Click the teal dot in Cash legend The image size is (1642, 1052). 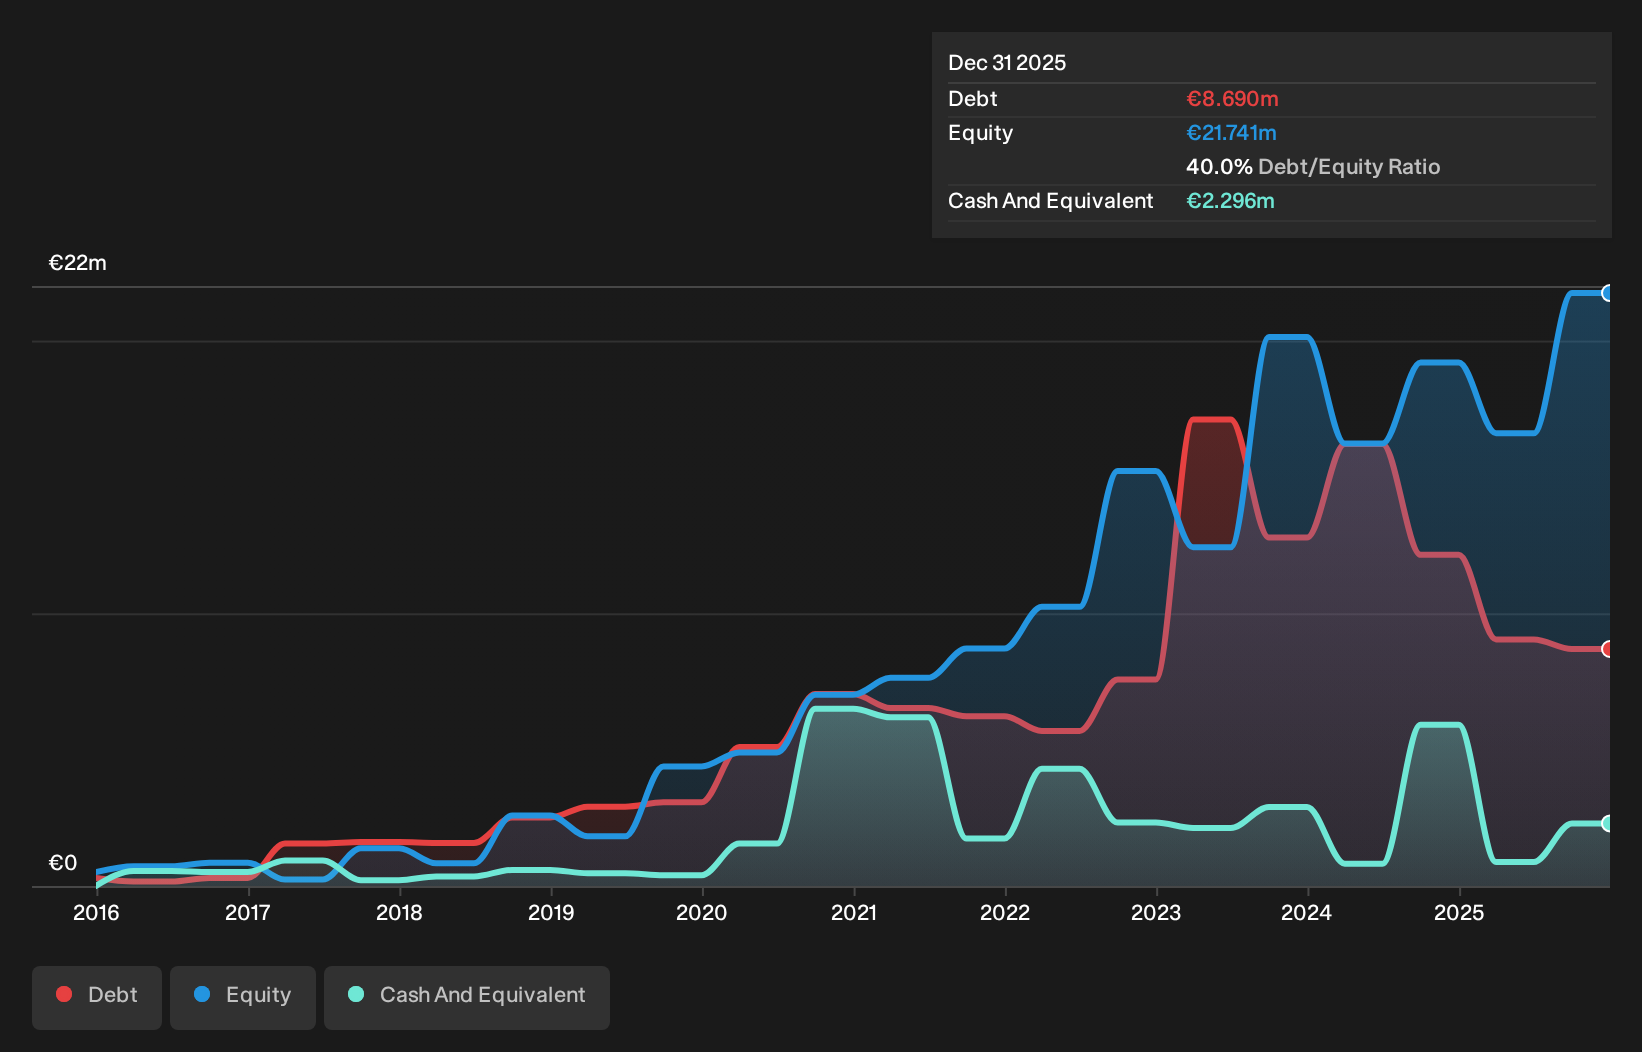[x=356, y=994]
